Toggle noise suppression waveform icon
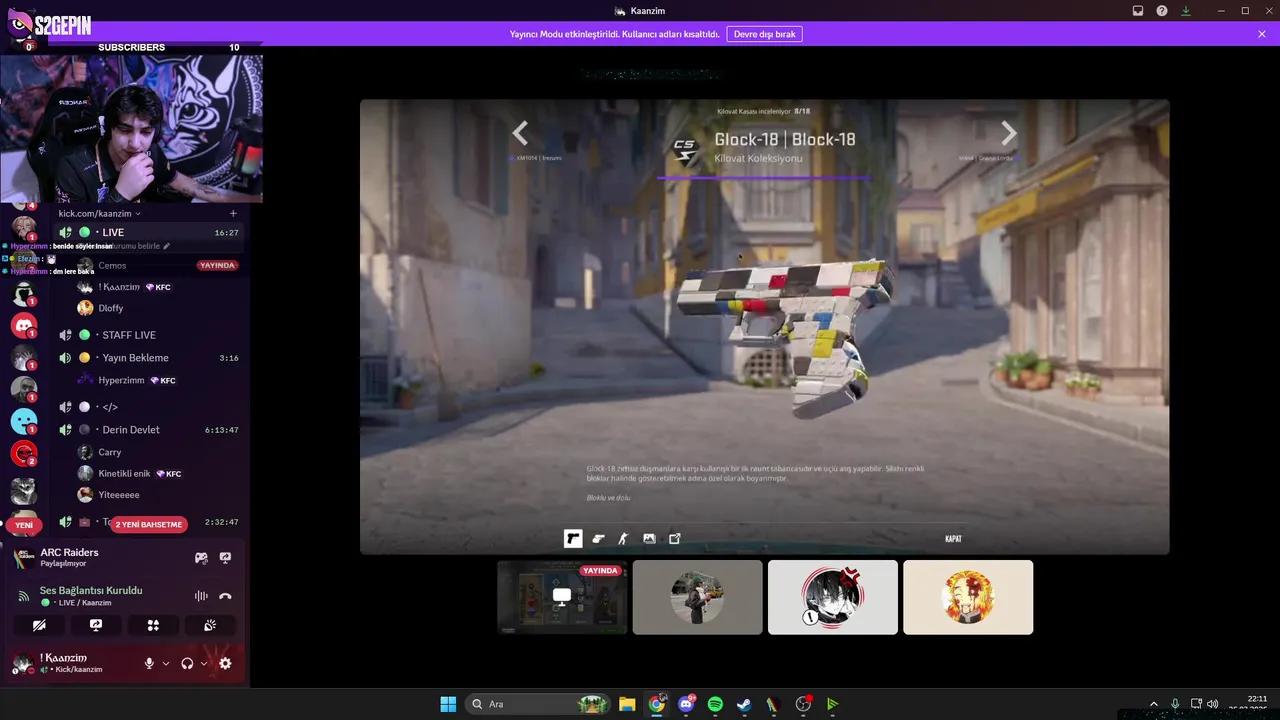The image size is (1280, 720). [x=201, y=596]
